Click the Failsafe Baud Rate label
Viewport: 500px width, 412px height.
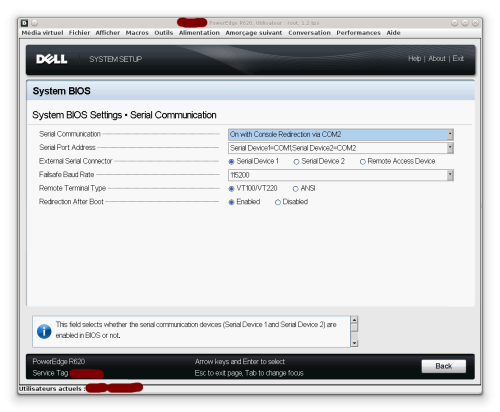pyautogui.click(x=66, y=174)
